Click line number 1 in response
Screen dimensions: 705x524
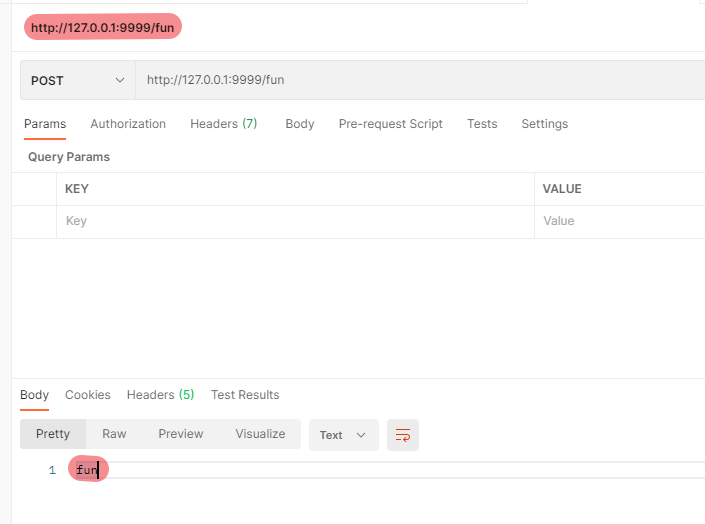tap(52, 470)
